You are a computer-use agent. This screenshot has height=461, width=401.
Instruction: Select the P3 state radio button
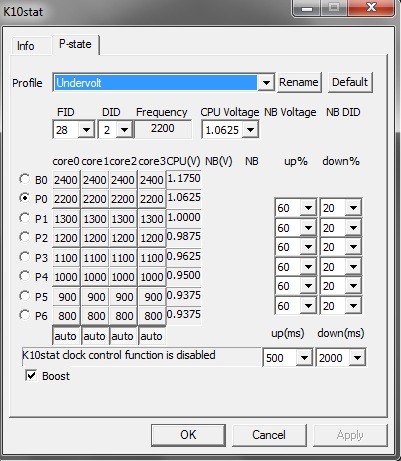24,257
